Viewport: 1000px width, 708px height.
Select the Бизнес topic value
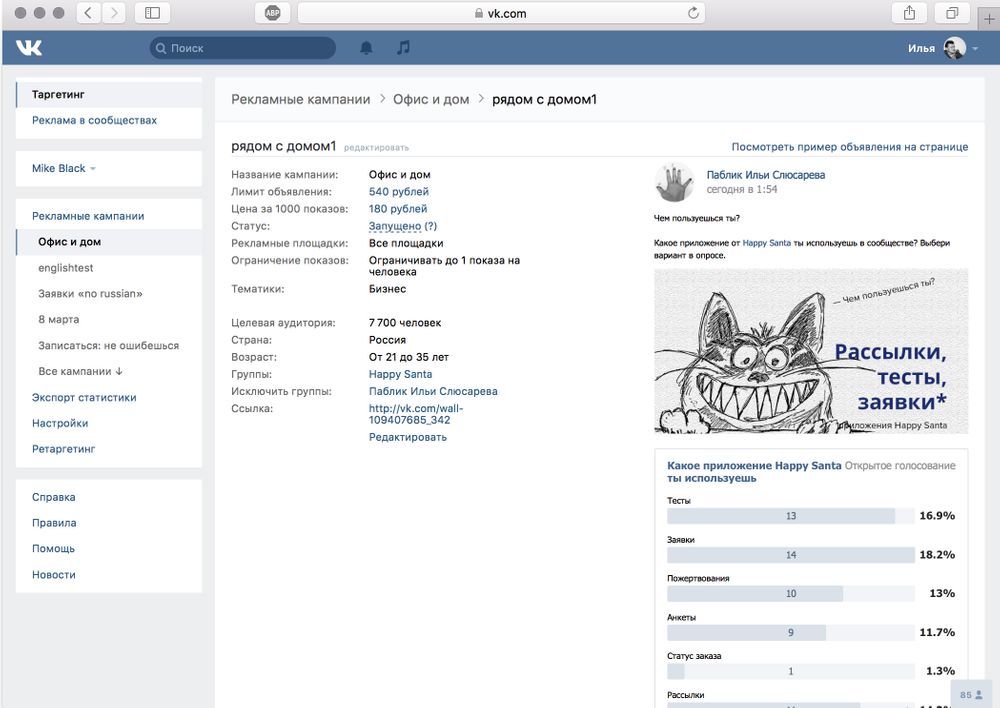pyautogui.click(x=387, y=289)
